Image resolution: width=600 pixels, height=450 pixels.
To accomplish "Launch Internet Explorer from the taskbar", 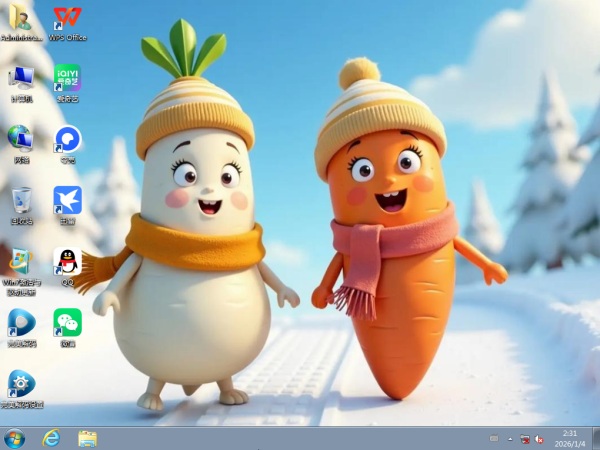I will tap(51, 438).
